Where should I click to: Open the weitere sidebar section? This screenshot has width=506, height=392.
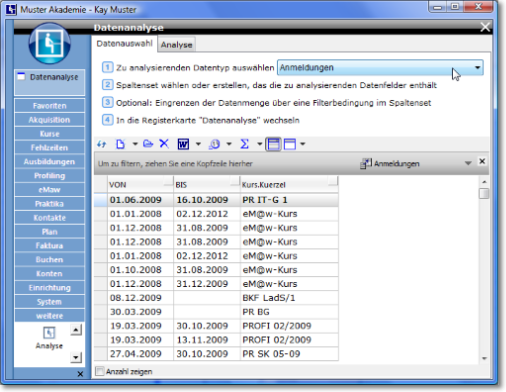tap(50, 316)
